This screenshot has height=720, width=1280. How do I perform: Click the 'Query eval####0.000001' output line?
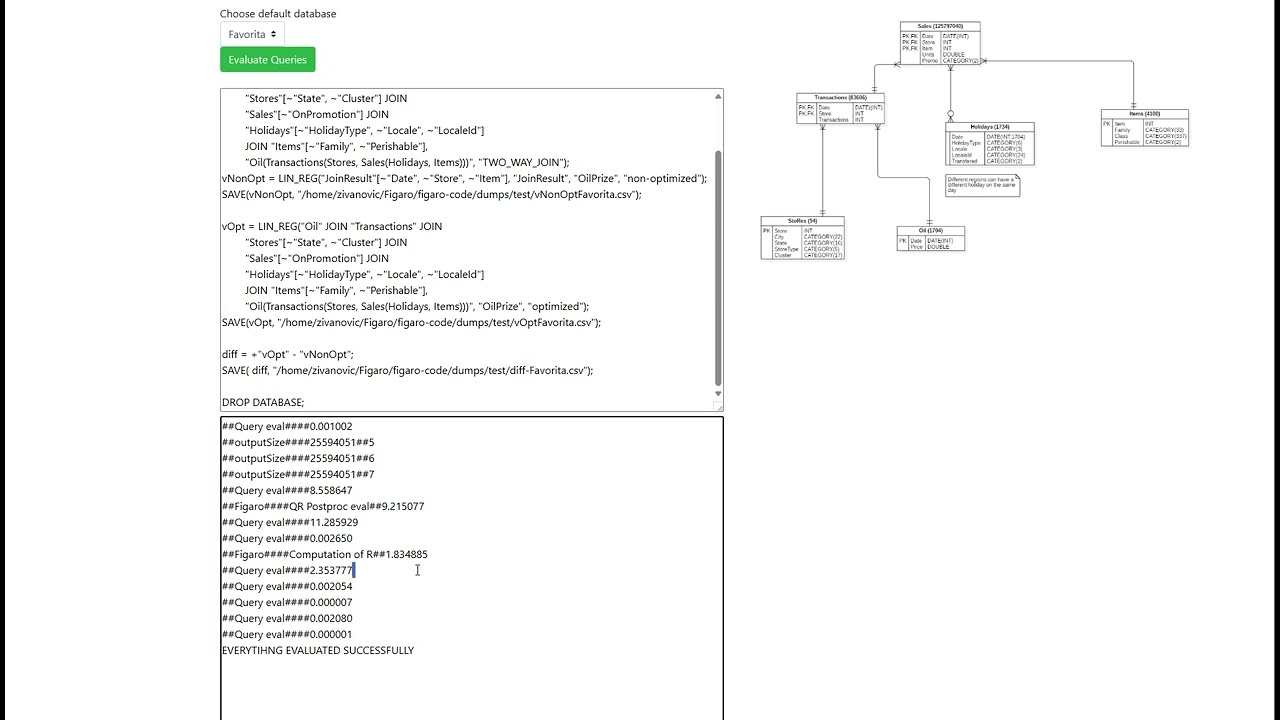point(287,634)
